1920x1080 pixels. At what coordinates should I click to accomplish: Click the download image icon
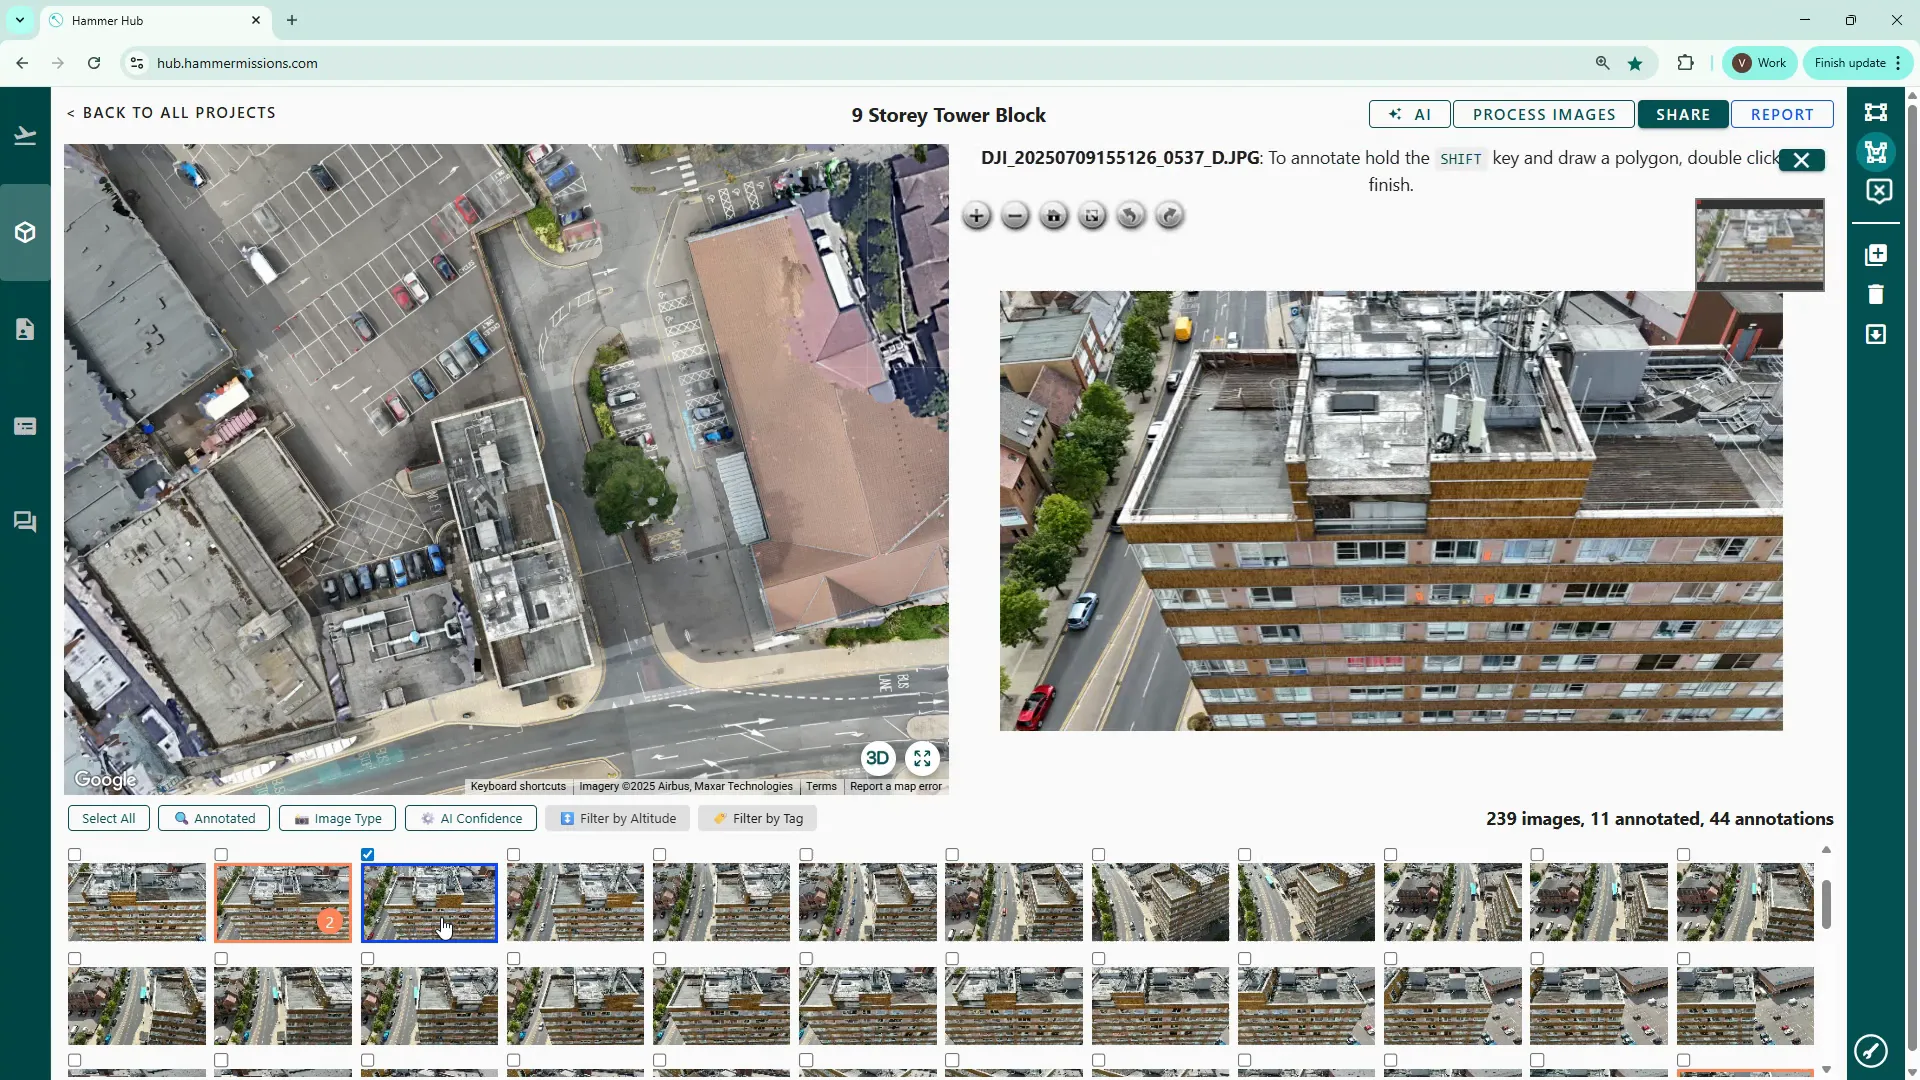1876,334
